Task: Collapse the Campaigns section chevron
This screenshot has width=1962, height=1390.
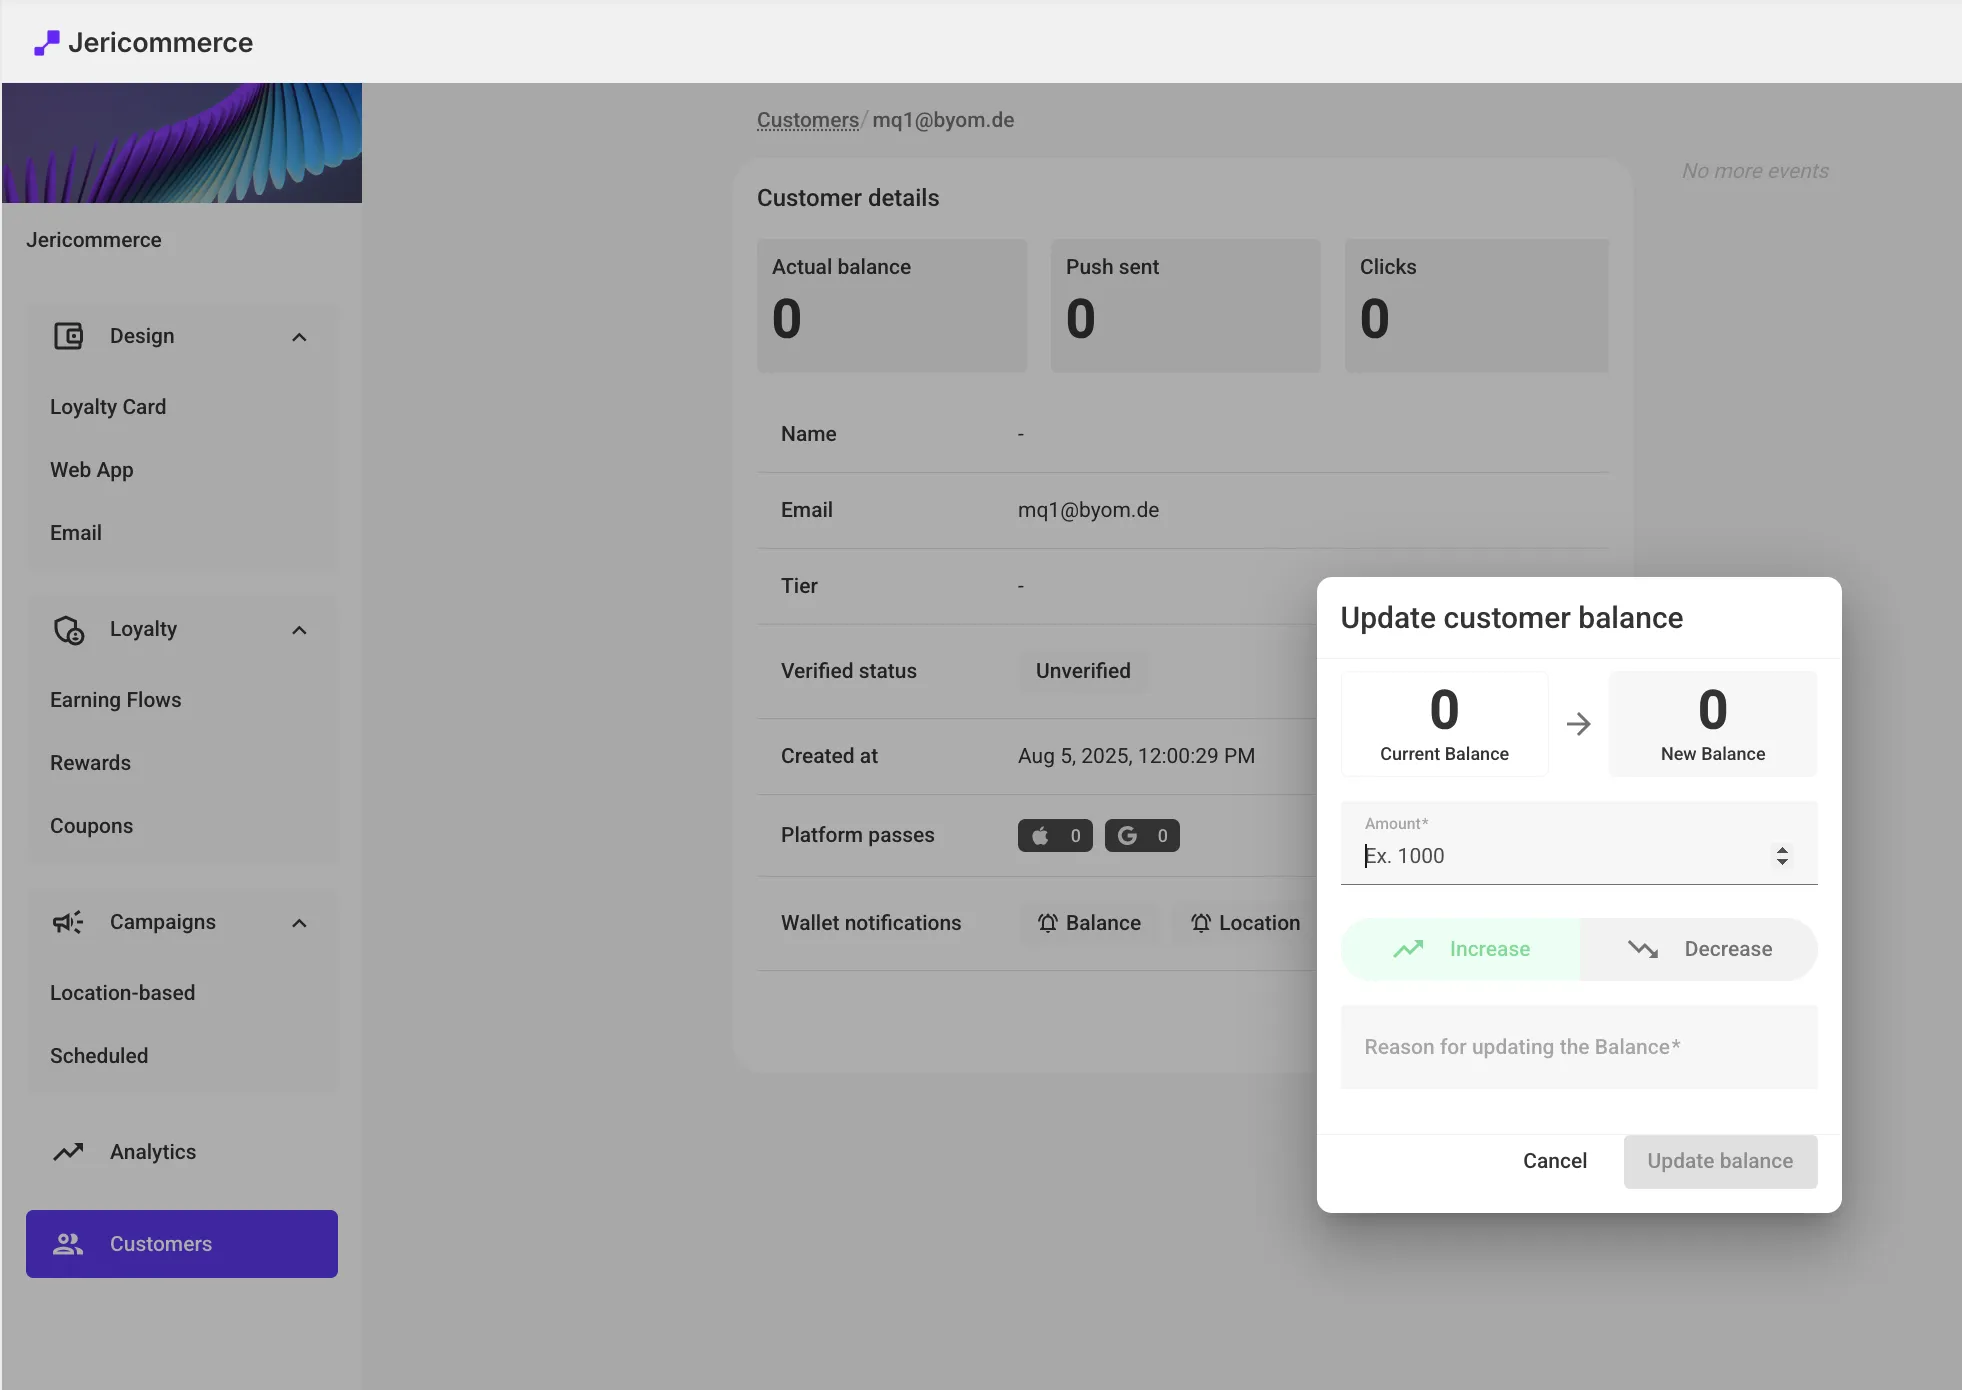Action: pos(299,923)
